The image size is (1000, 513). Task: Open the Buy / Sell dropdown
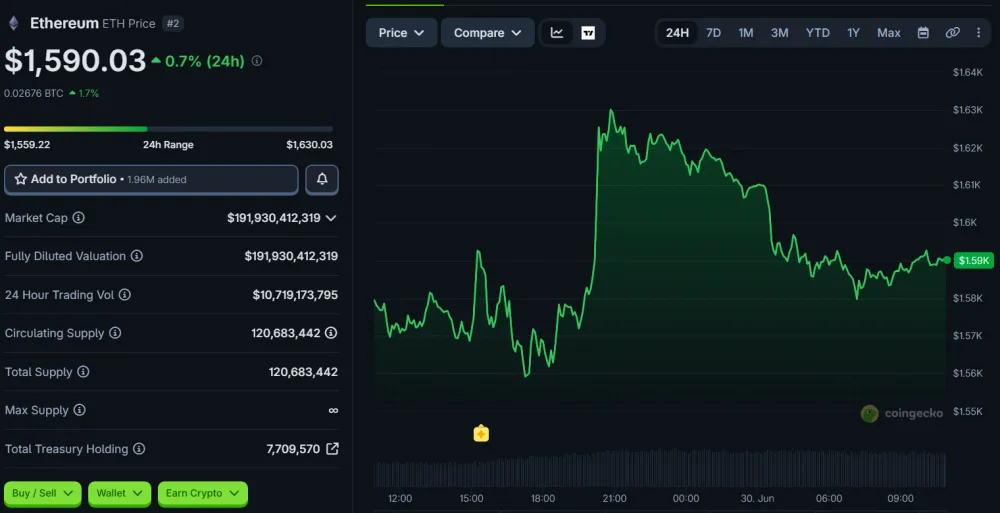tap(43, 494)
